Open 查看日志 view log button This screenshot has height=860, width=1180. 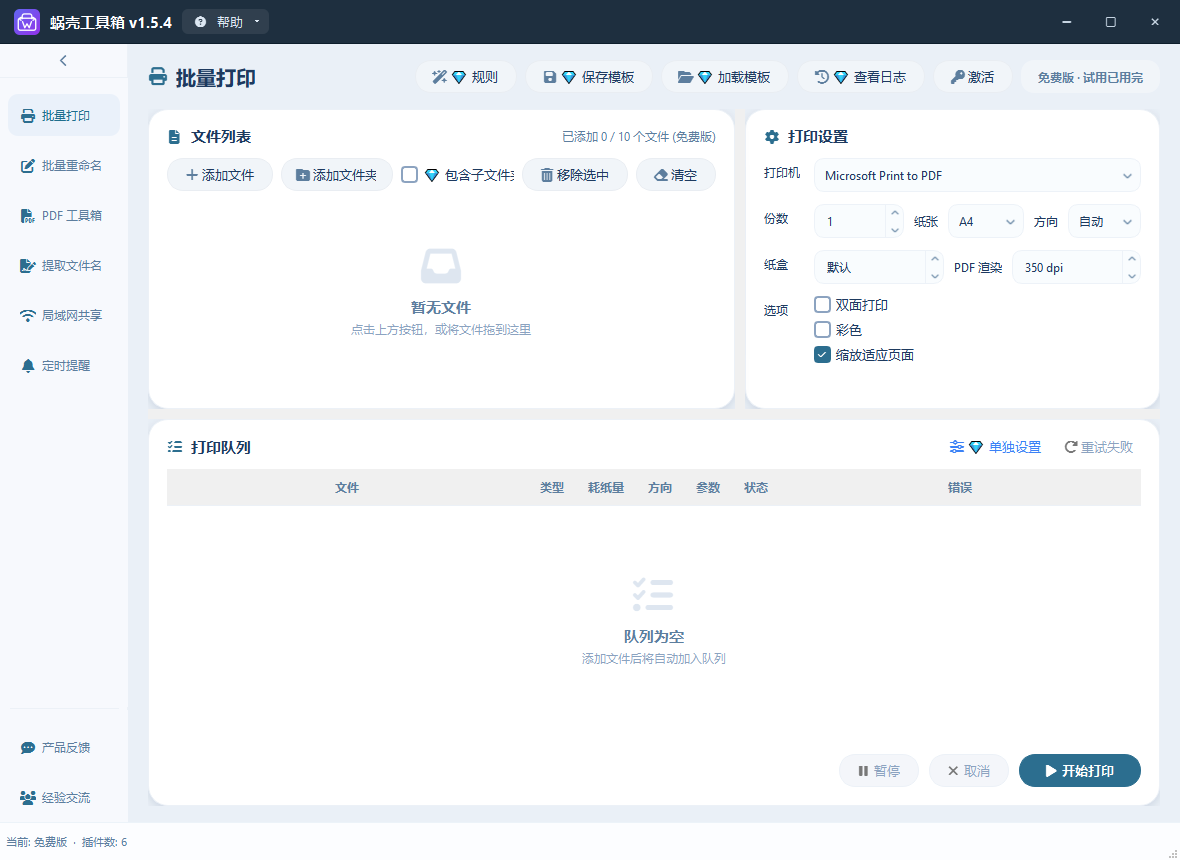pos(860,77)
